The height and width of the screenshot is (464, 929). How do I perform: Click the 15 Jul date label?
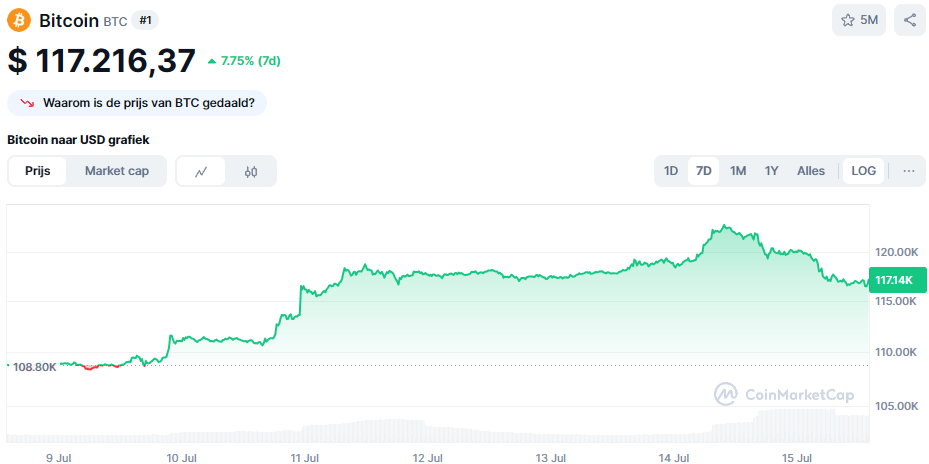tap(797, 458)
